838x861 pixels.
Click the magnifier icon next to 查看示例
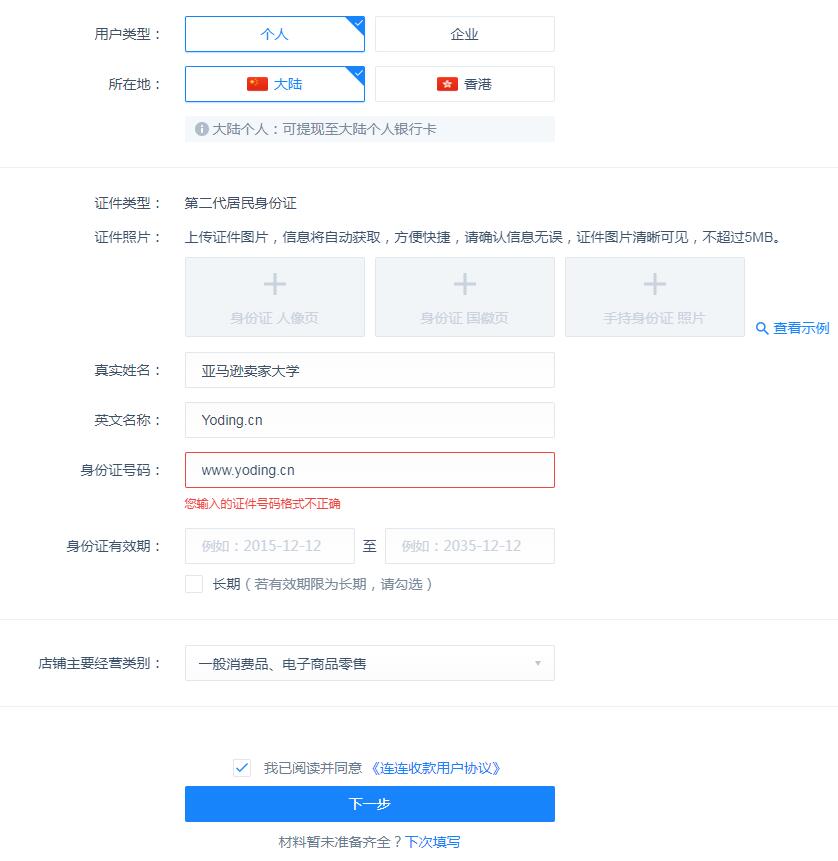[762, 328]
